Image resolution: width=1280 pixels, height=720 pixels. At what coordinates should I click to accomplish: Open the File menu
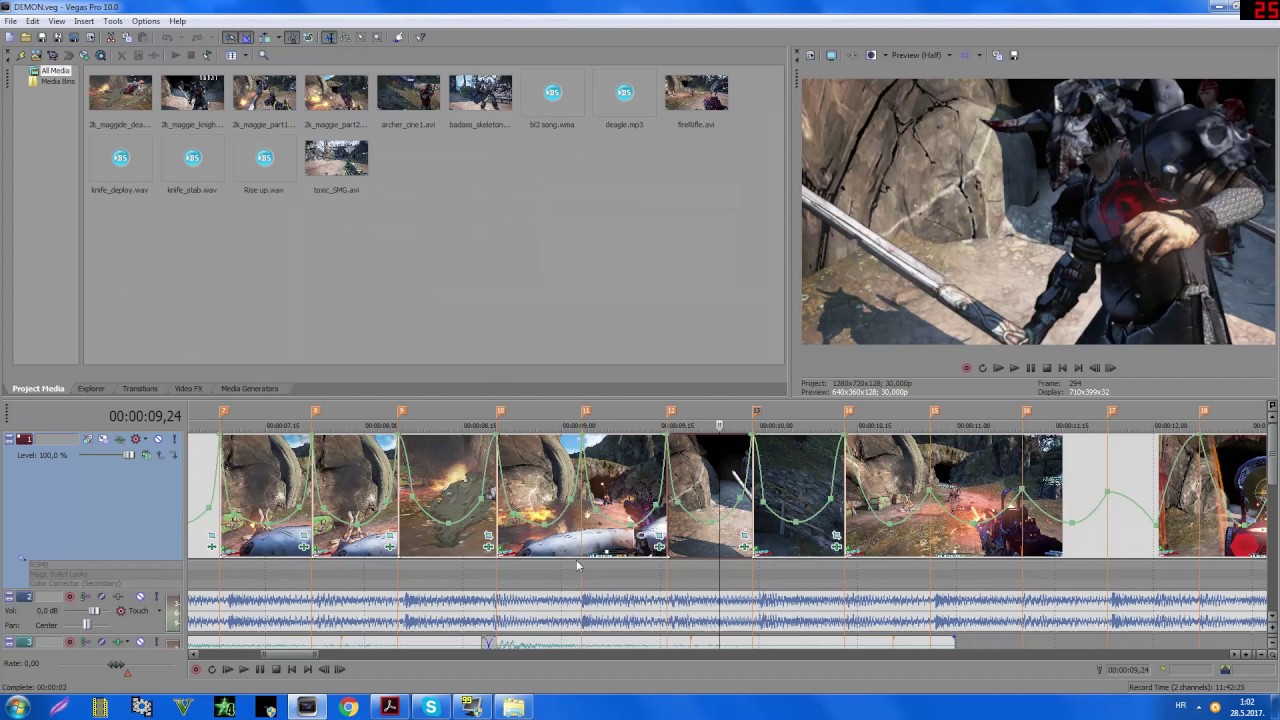10,21
